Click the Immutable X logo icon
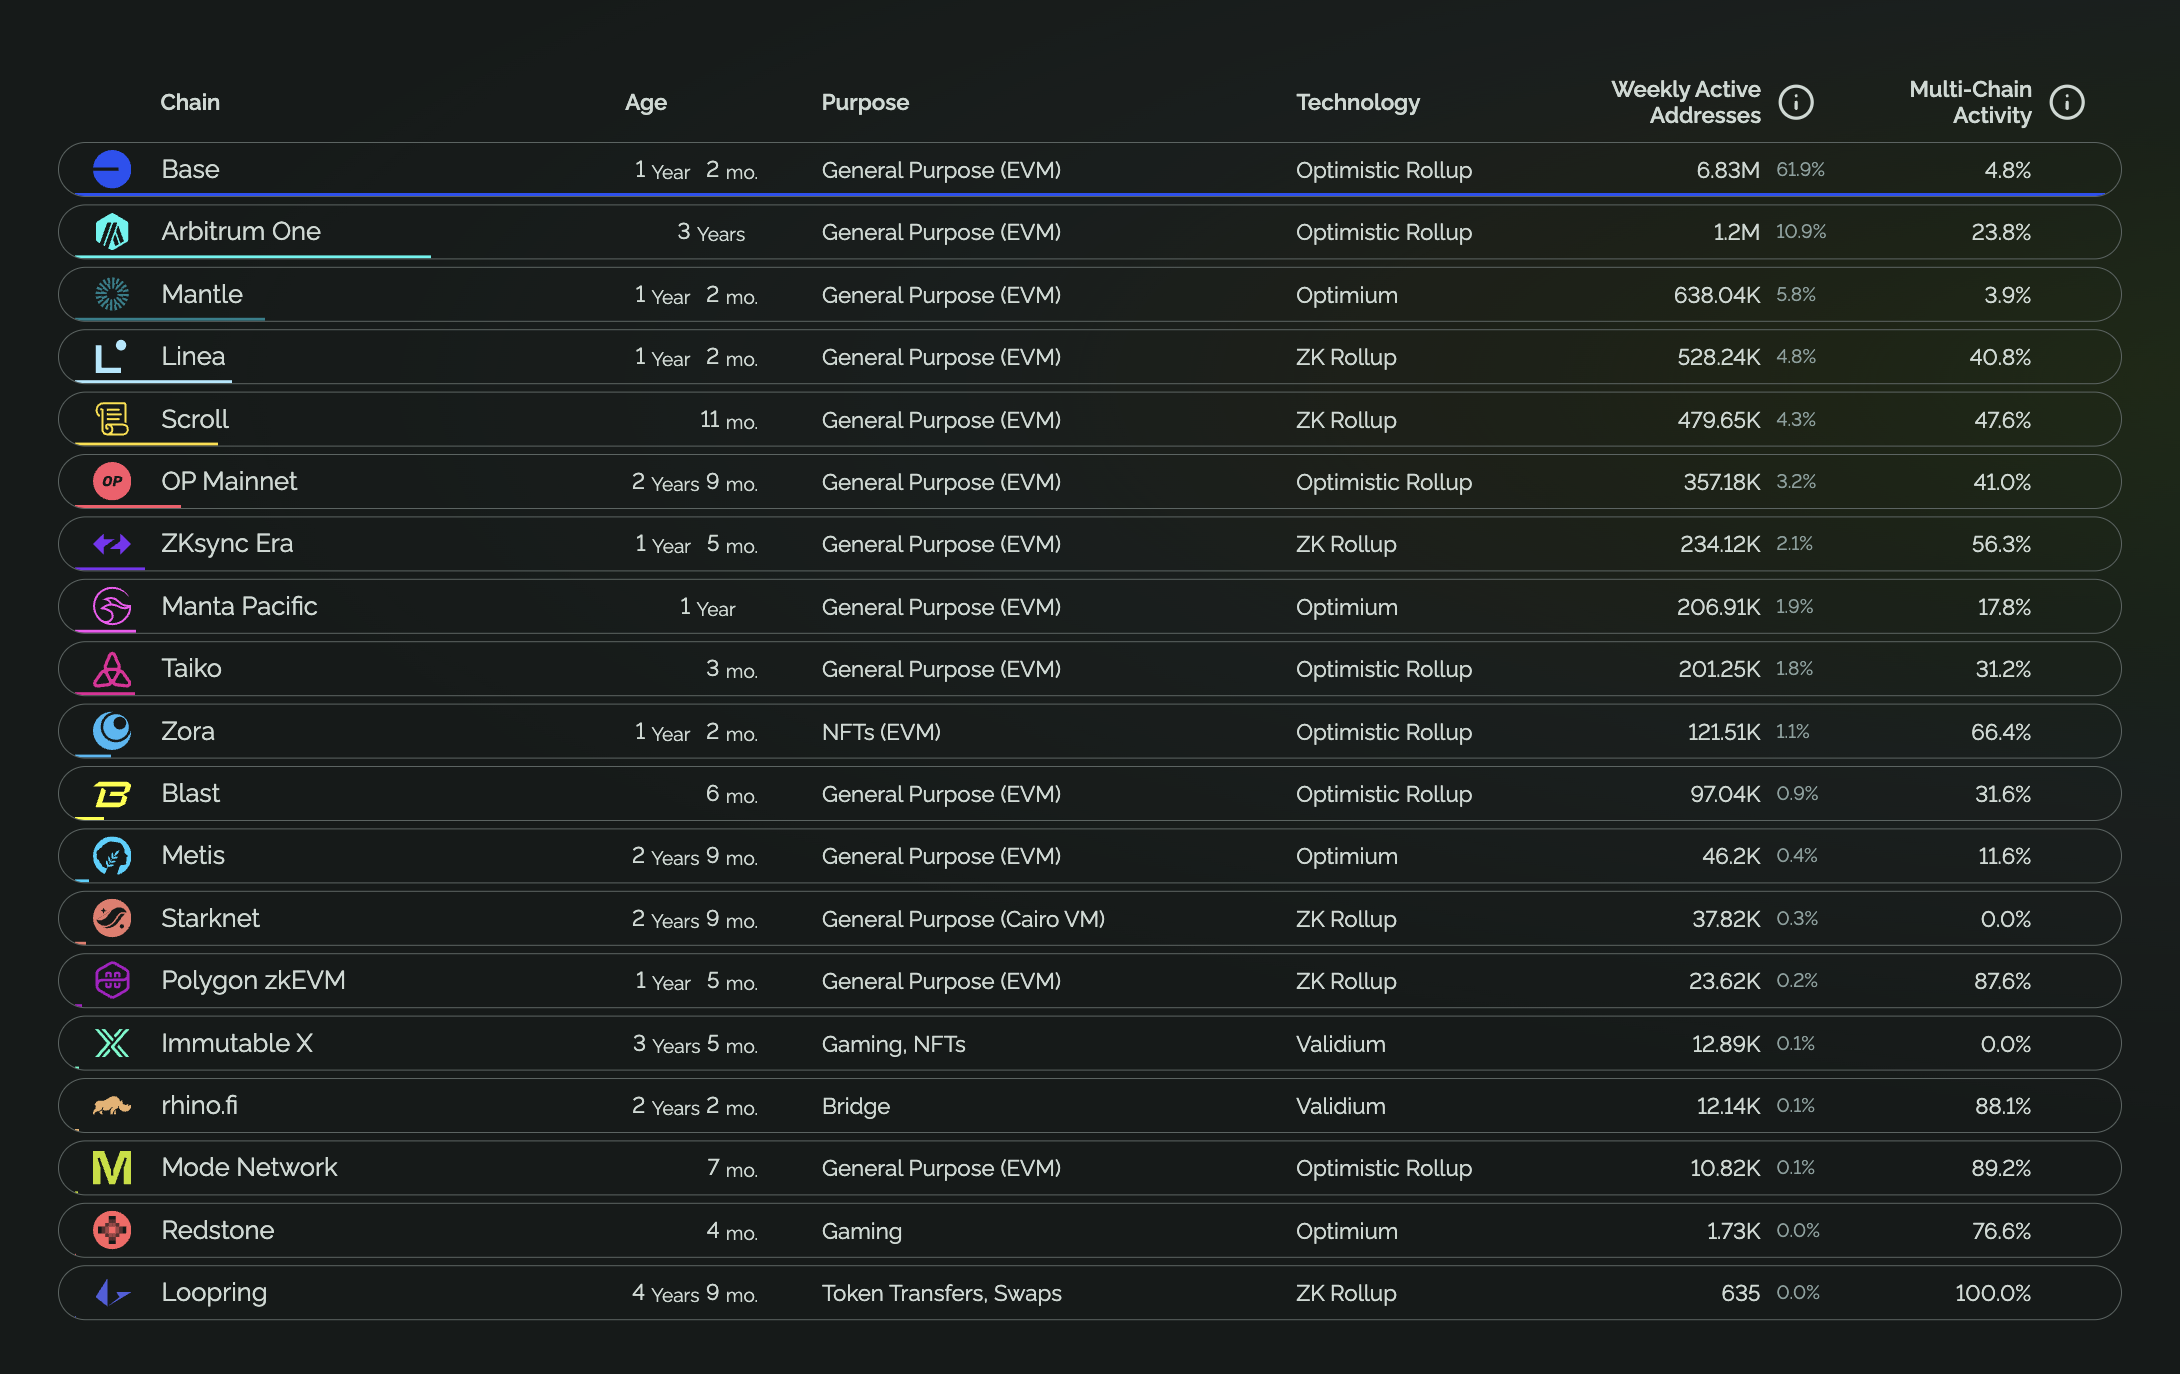Viewport: 2180px width, 1374px height. [112, 1043]
